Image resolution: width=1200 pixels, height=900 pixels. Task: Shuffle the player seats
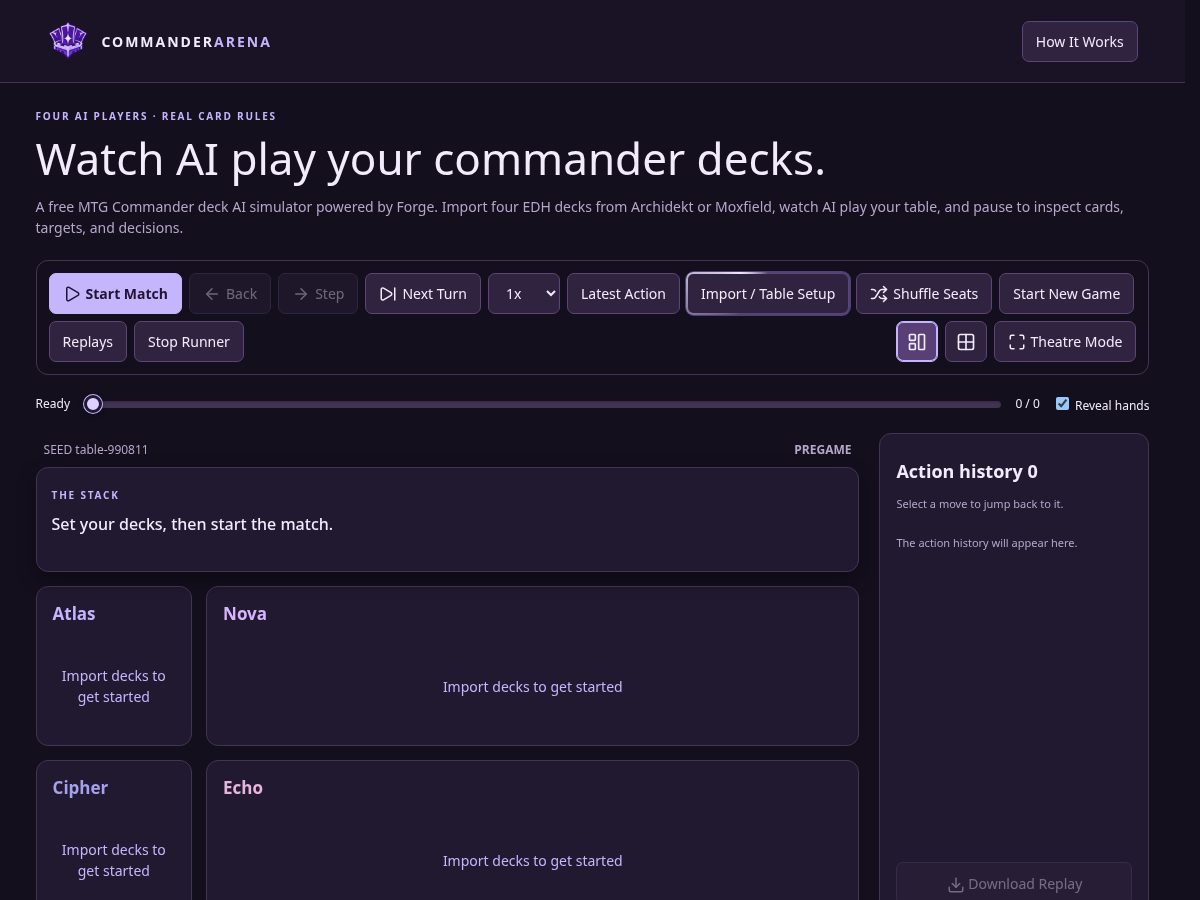pos(924,294)
